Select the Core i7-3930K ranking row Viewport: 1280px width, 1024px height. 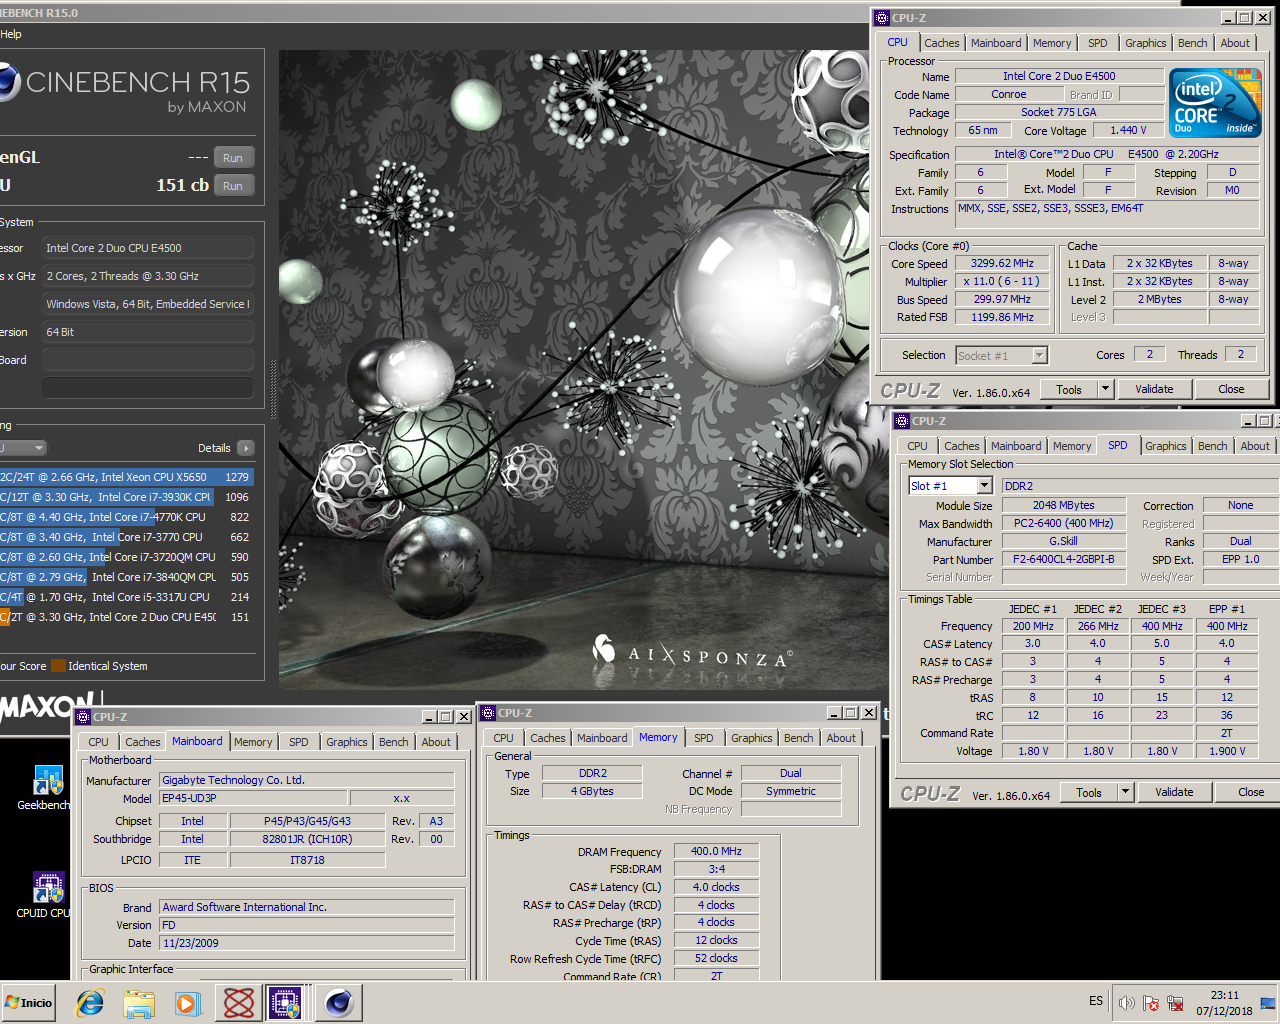pyautogui.click(x=126, y=497)
